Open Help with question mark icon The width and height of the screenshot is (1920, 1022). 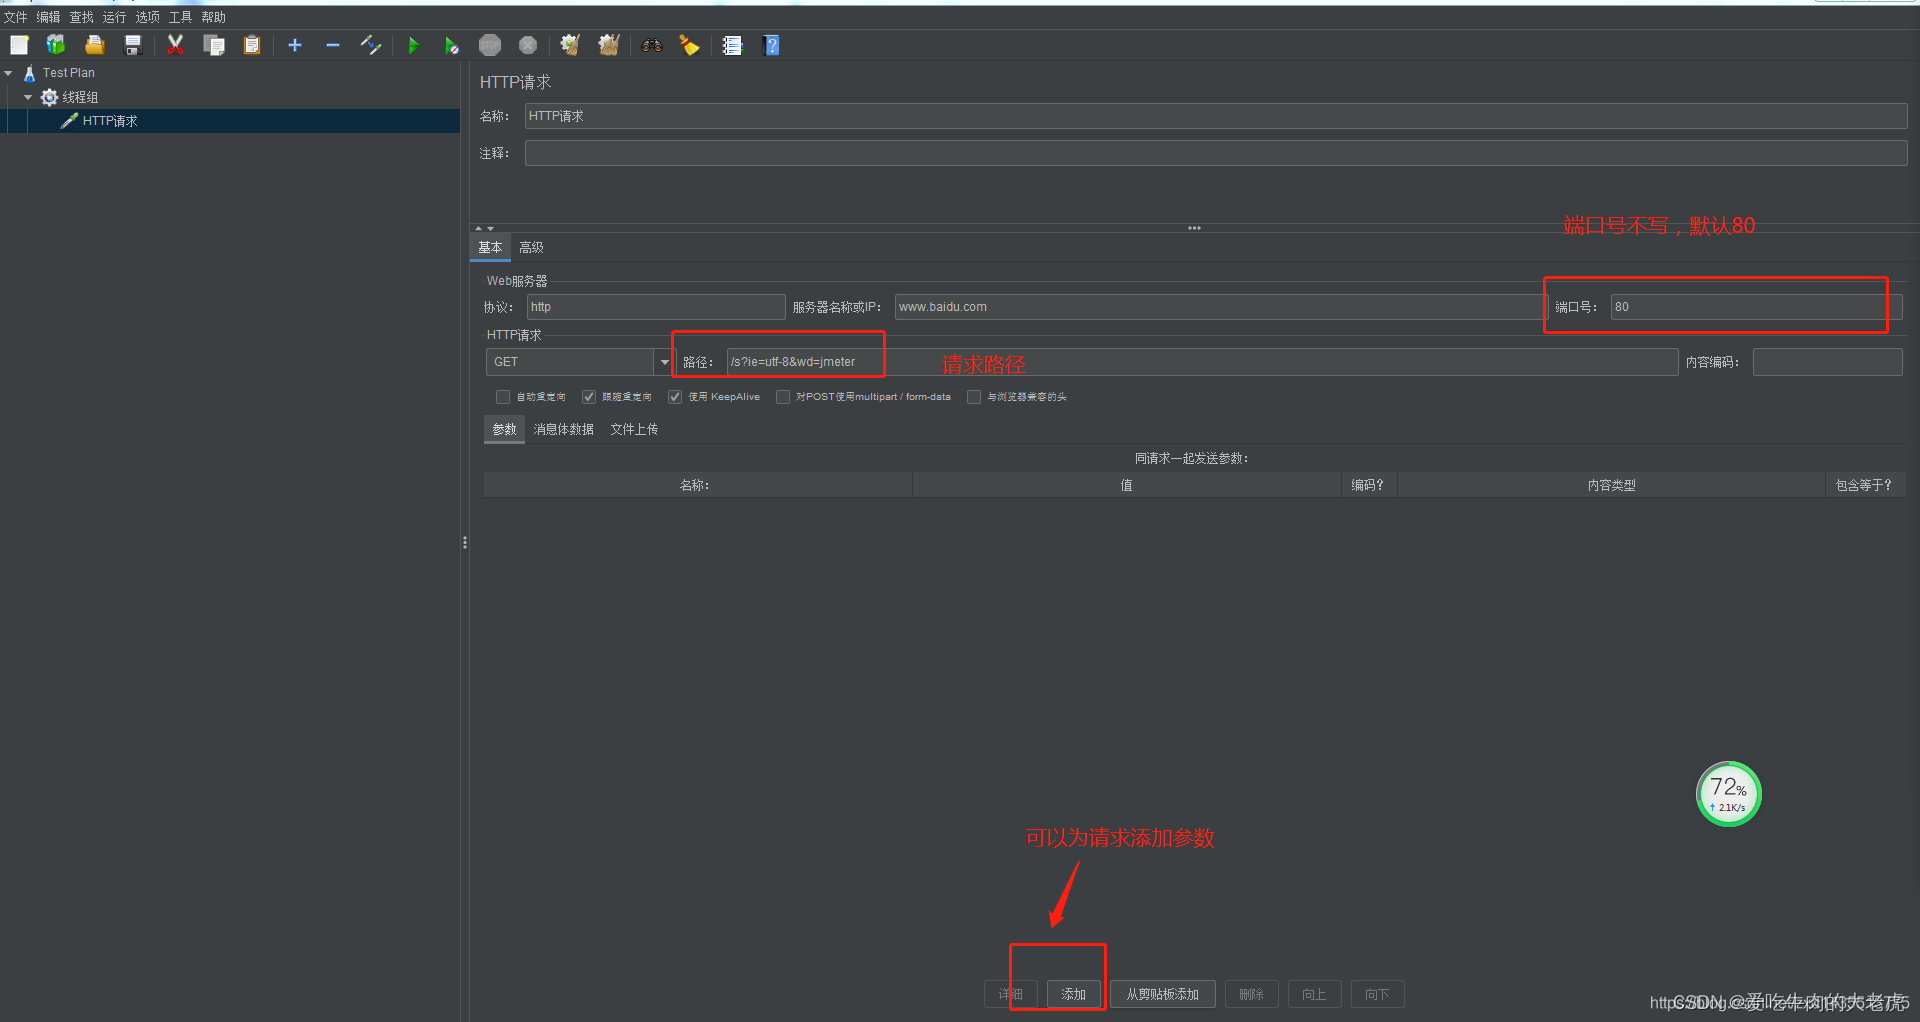771,45
